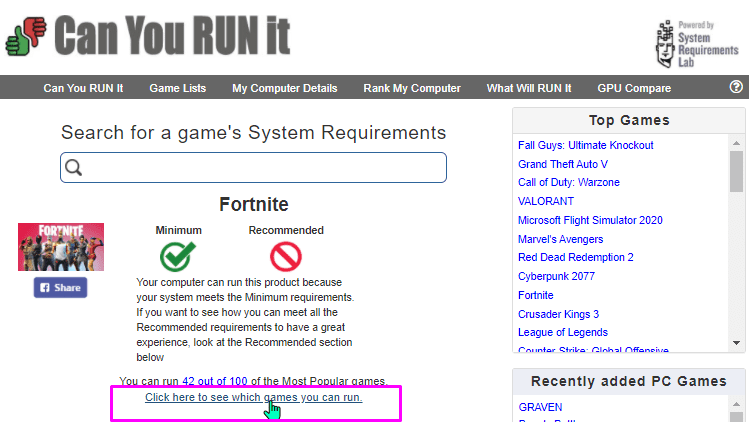The width and height of the screenshot is (749, 422).
Task: Click Recently added games scroll up arrow
Action: coord(736,404)
